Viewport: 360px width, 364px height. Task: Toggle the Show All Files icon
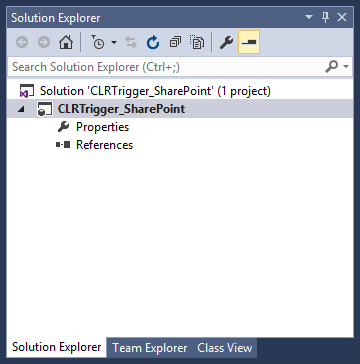click(197, 42)
